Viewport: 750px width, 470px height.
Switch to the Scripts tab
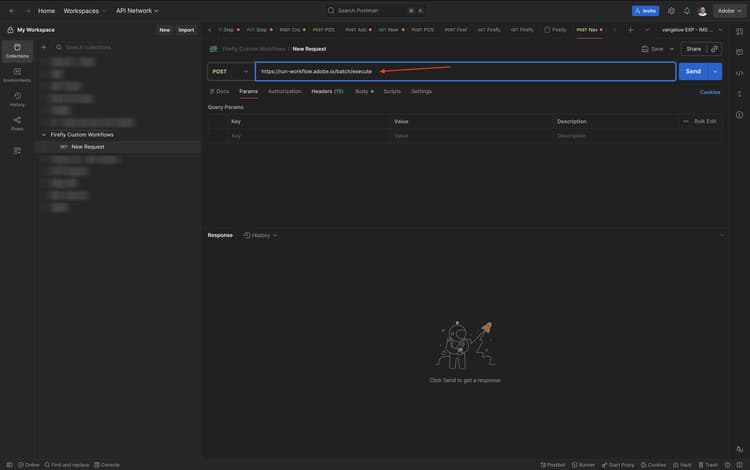[x=392, y=91]
